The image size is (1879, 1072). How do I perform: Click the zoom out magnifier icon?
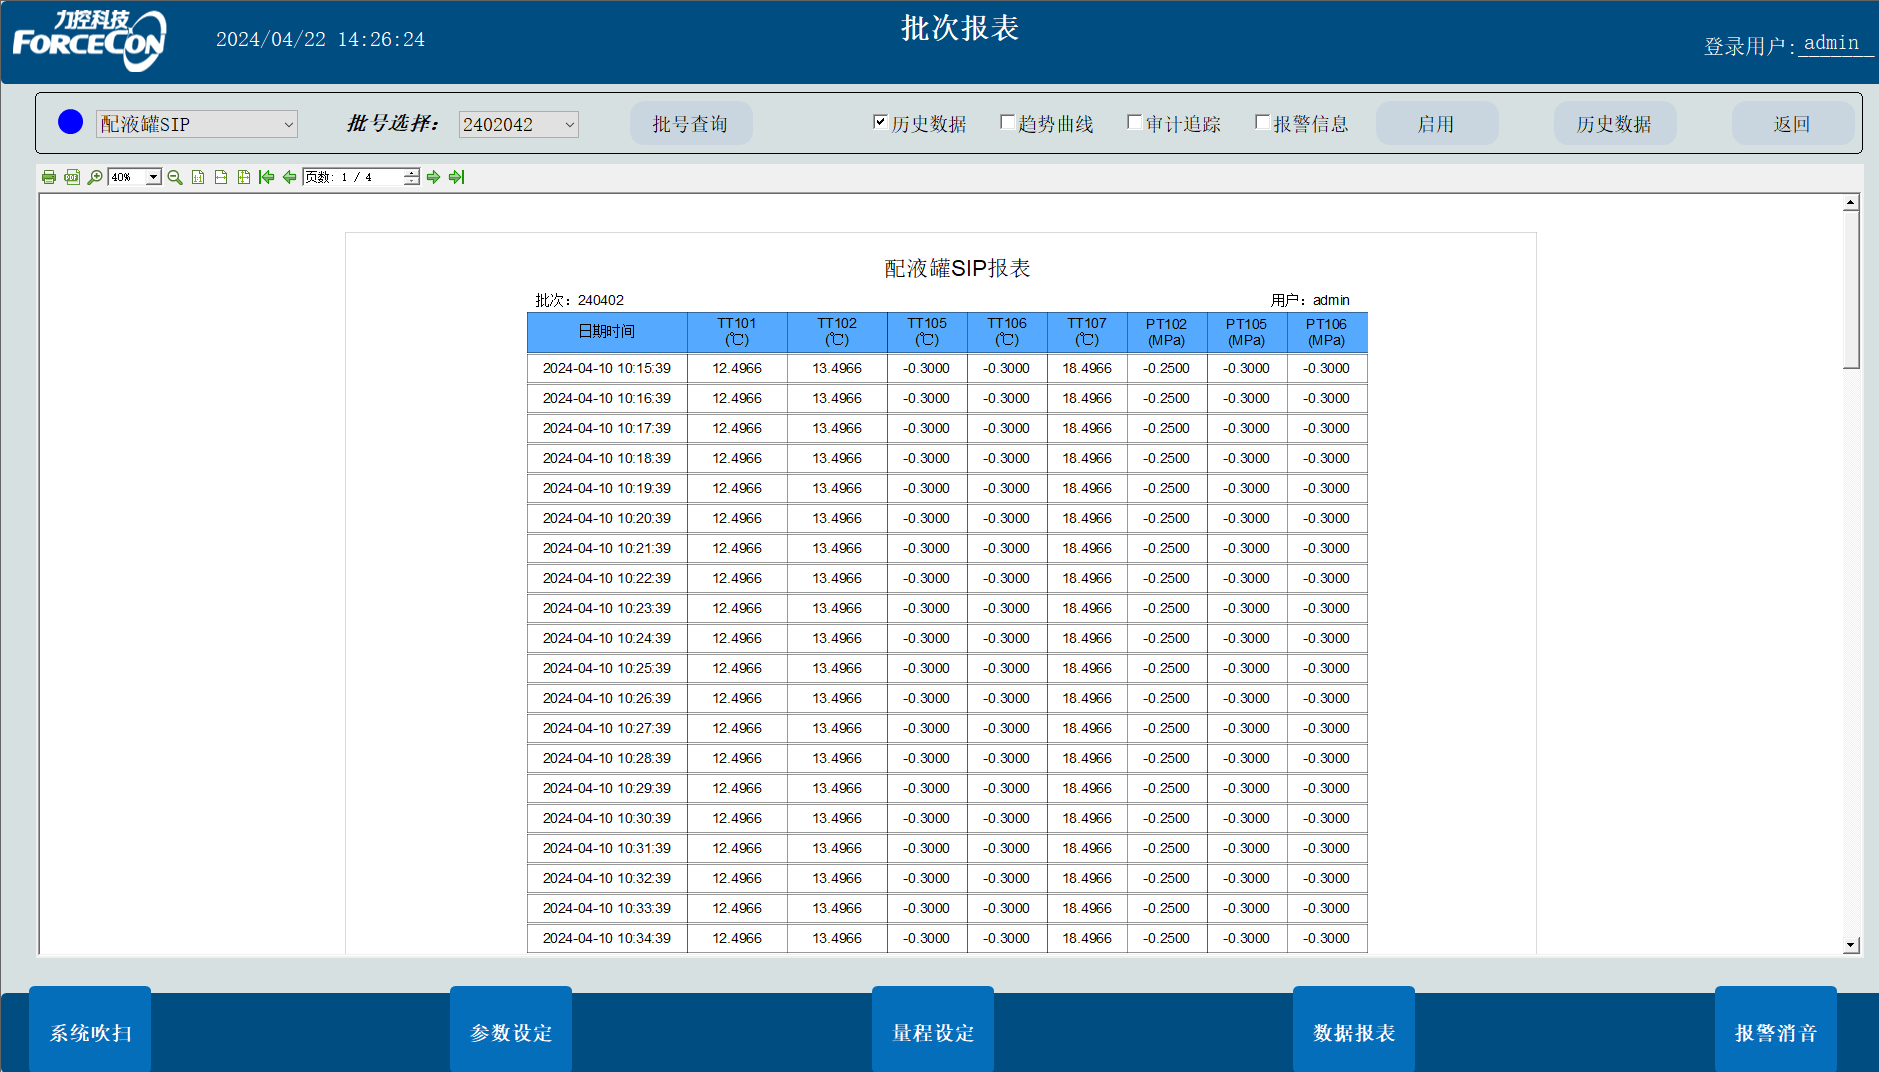pyautogui.click(x=175, y=177)
